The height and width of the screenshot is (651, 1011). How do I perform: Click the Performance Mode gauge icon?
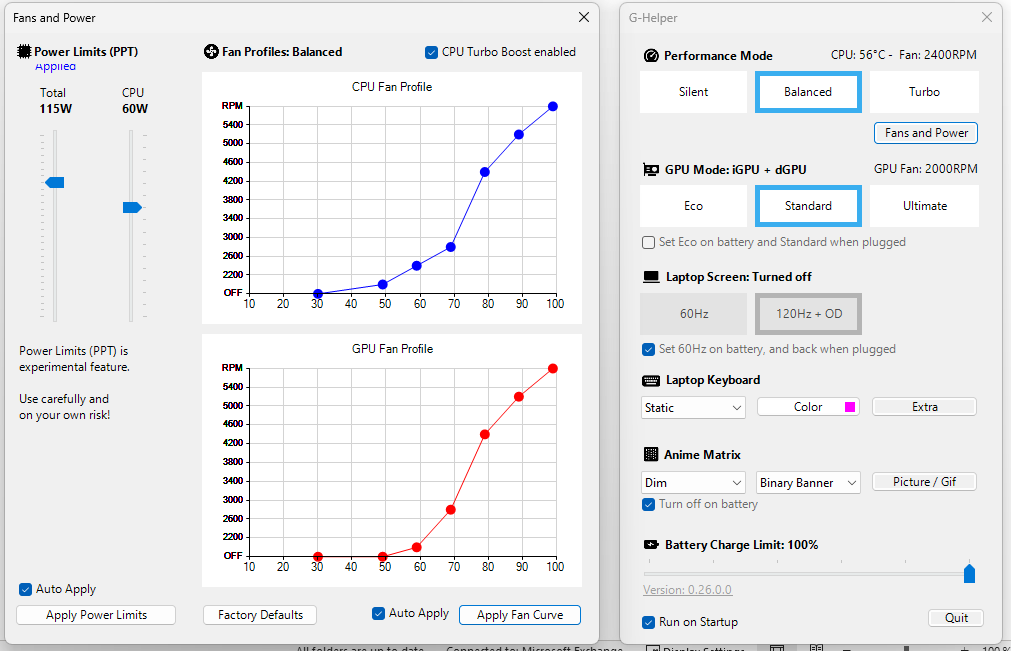tap(651, 55)
